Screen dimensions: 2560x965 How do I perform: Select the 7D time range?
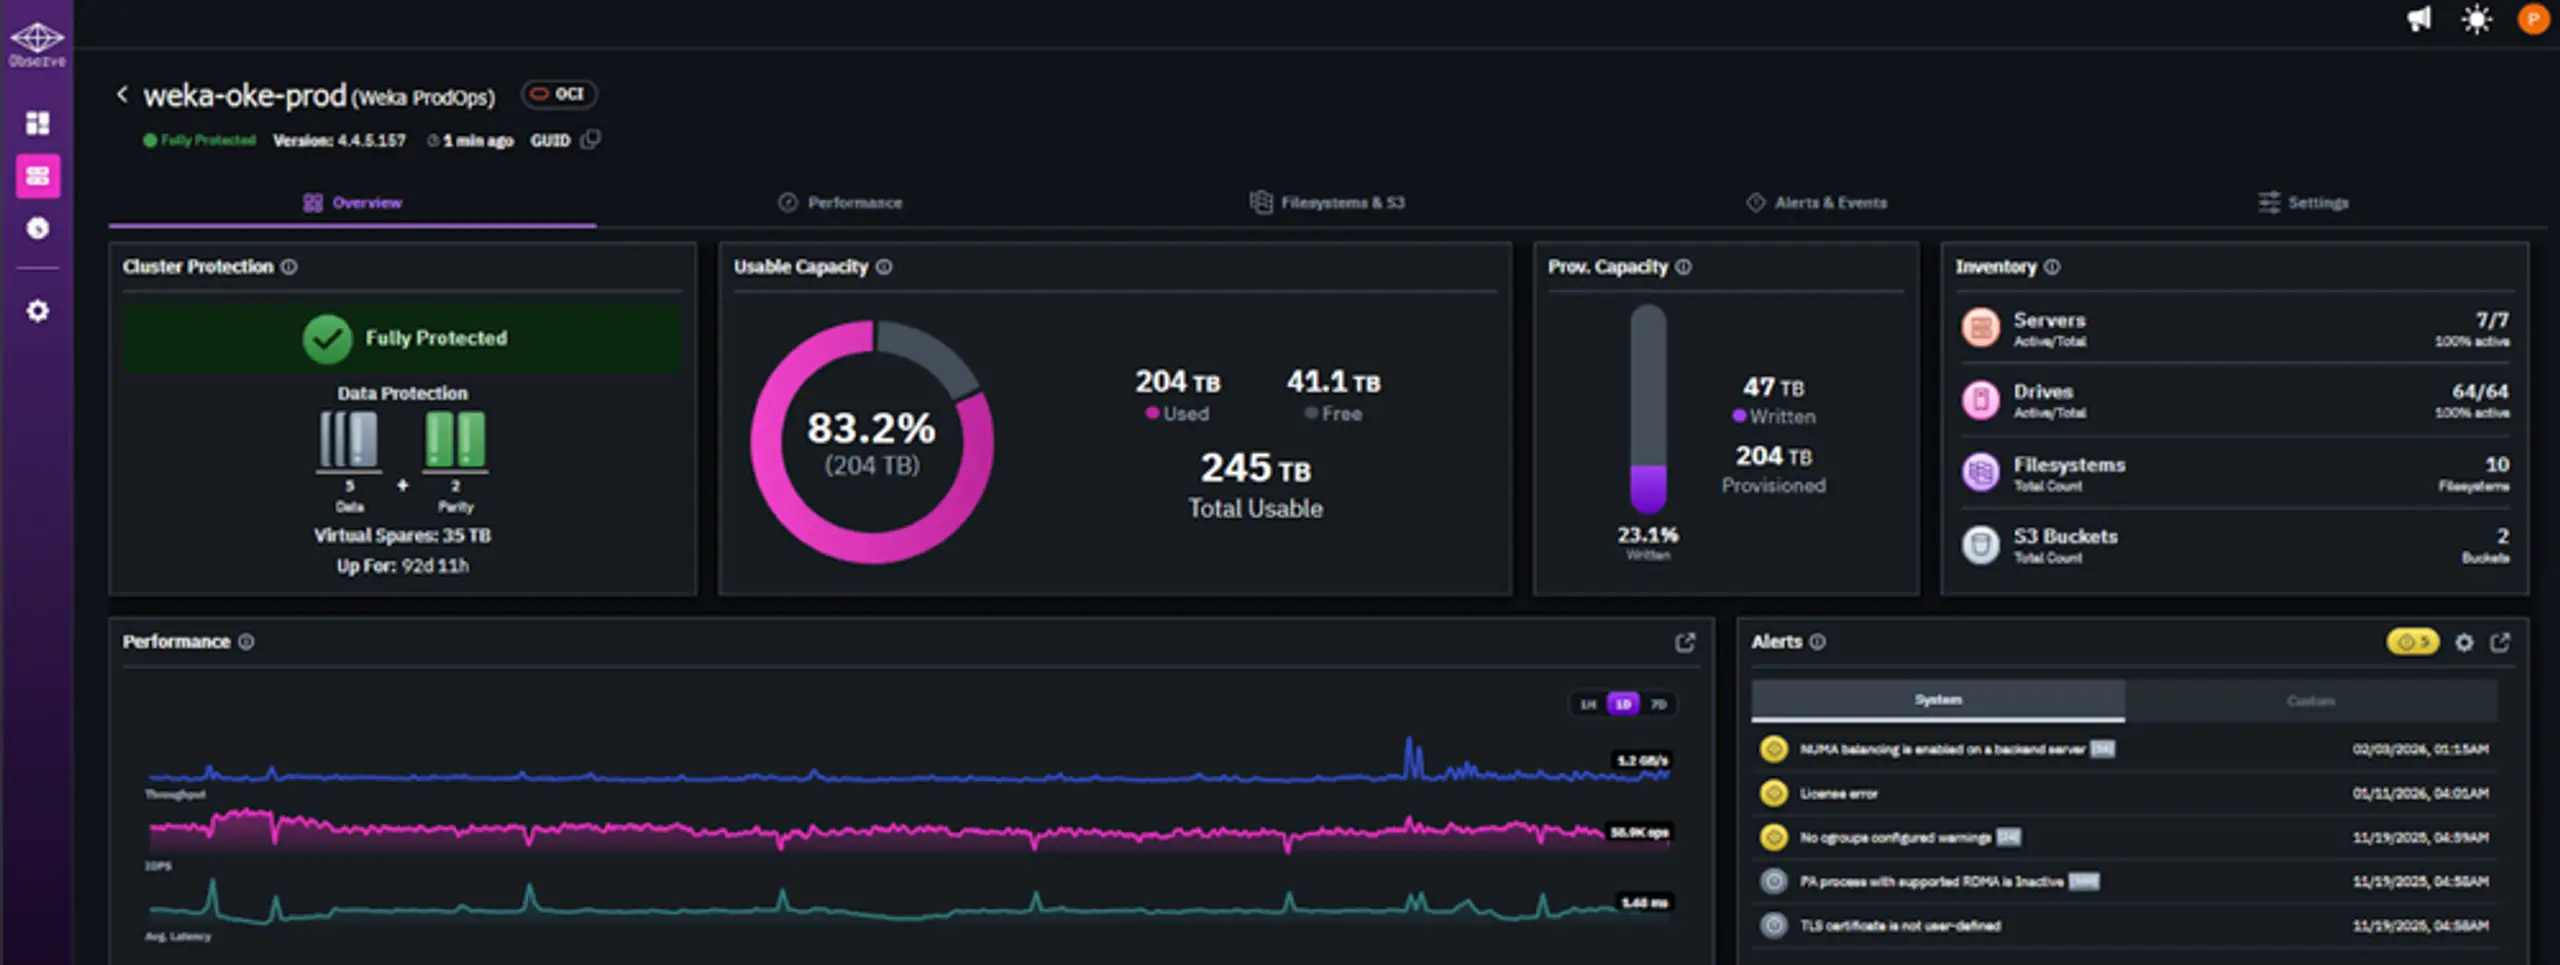click(1658, 704)
